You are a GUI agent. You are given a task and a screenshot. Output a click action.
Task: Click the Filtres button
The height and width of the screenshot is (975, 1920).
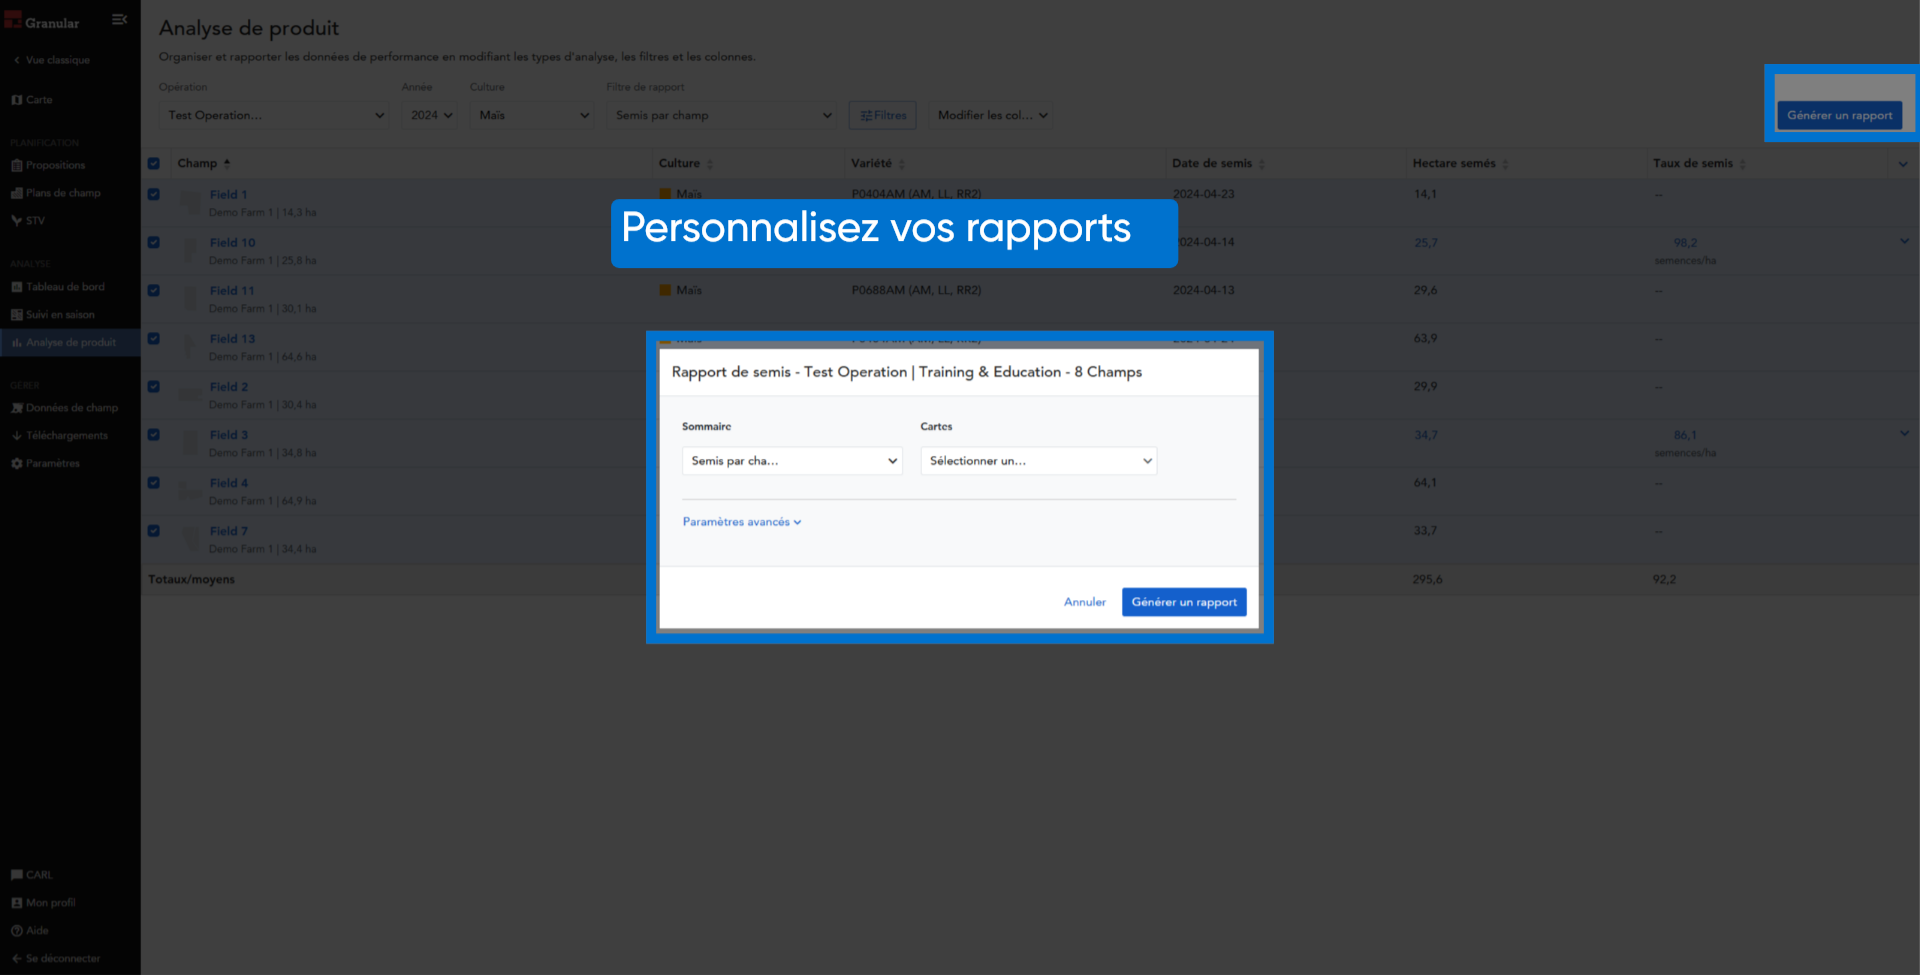pyautogui.click(x=883, y=115)
